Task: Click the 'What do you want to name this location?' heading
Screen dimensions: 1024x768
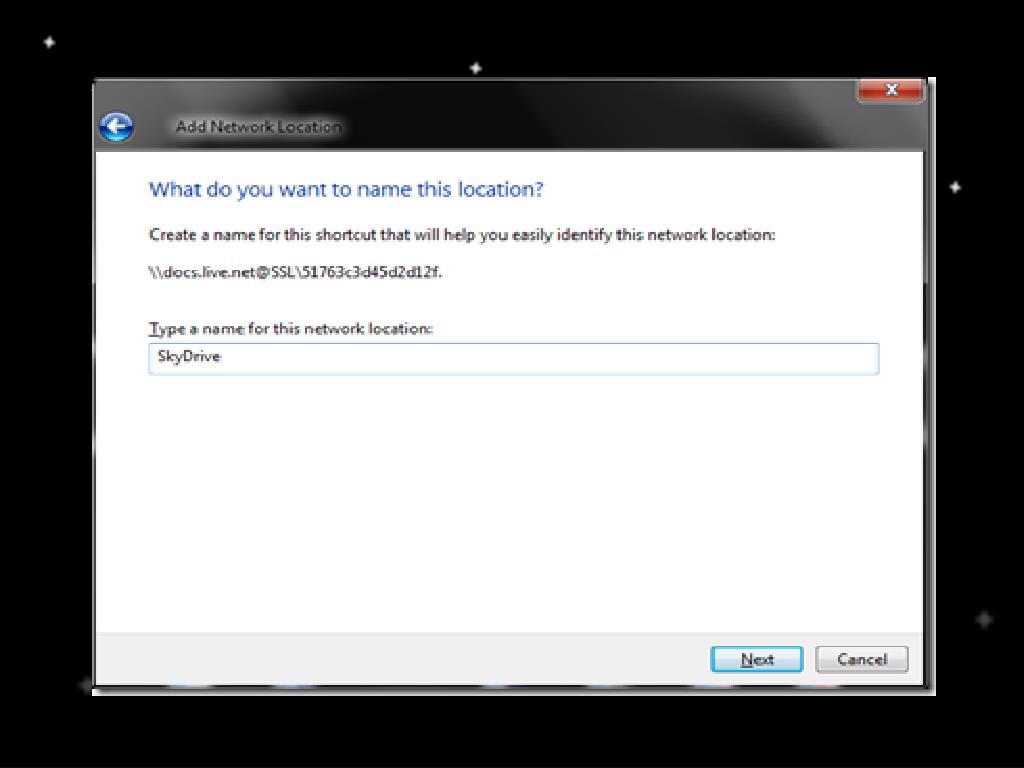Action: pos(346,189)
